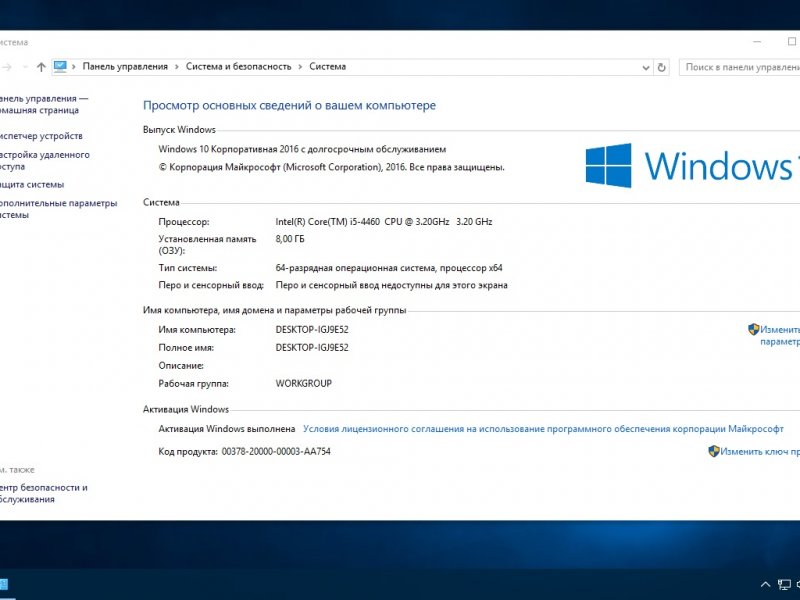The image size is (800, 600).
Task: Expand the chevron before Панель управления breadcrumb
Action: tap(73, 67)
